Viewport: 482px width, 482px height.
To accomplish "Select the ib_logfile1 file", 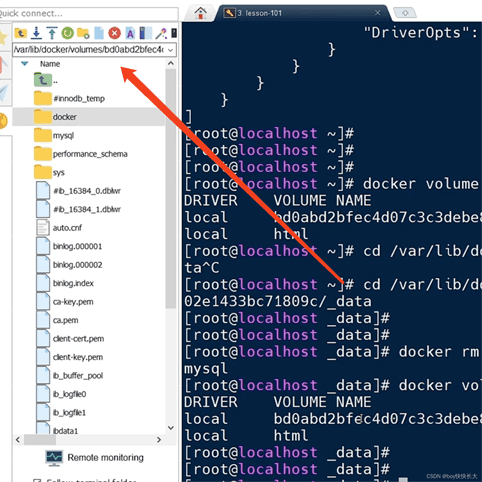I will [x=61, y=413].
